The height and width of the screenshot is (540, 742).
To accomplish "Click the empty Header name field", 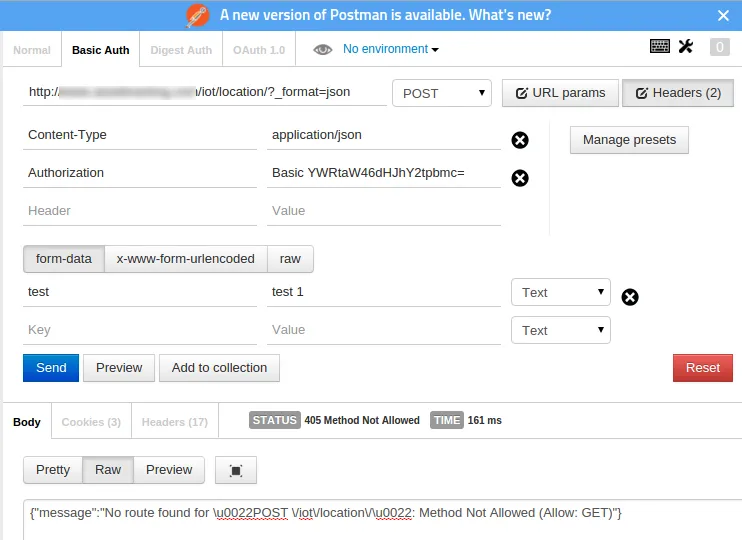I will tap(140, 211).
